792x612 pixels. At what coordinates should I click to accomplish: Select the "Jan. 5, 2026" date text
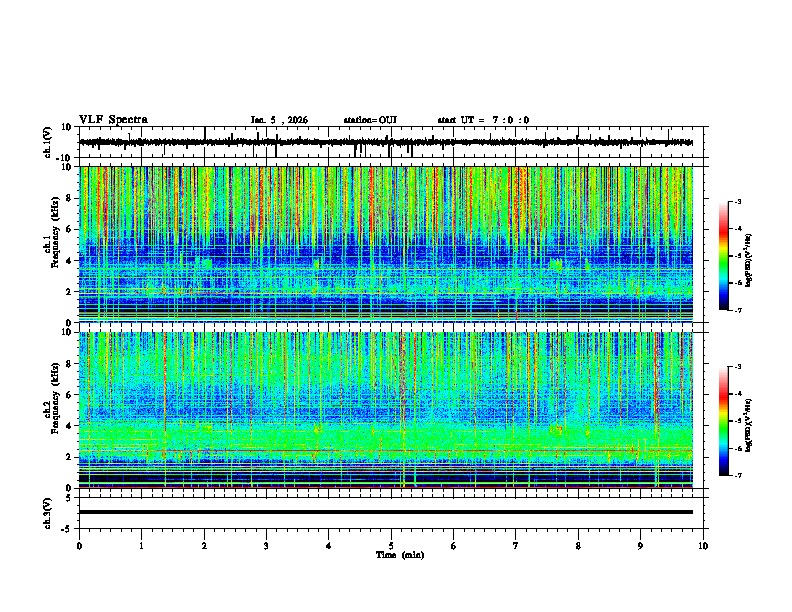point(279,120)
